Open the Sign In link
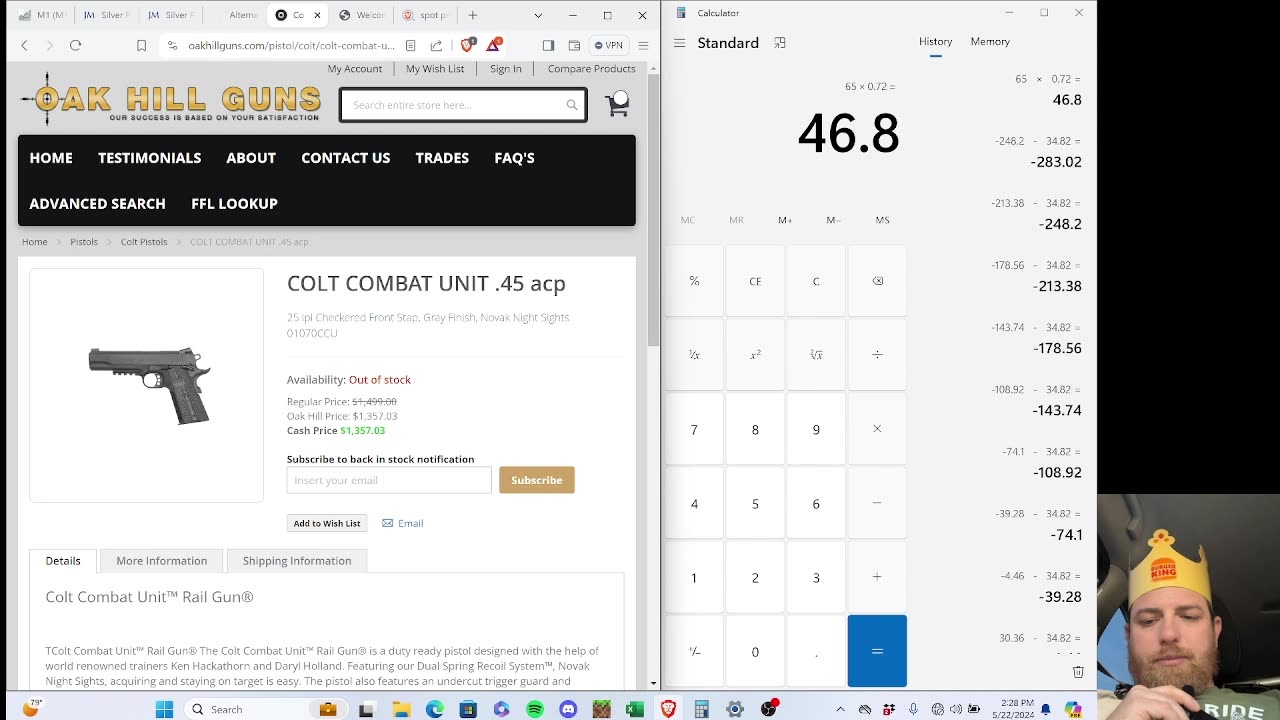 point(506,69)
